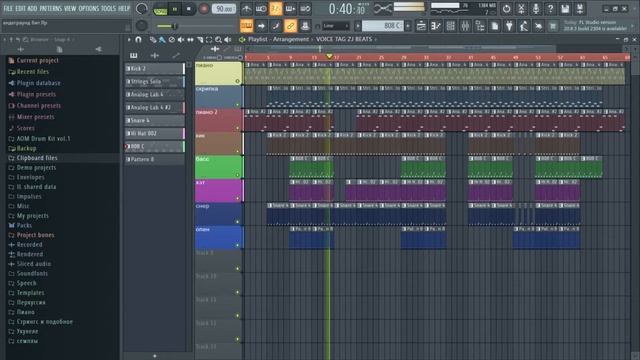The width and height of the screenshot is (640, 360).
Task: Click the render export icon
Action: 580,9
